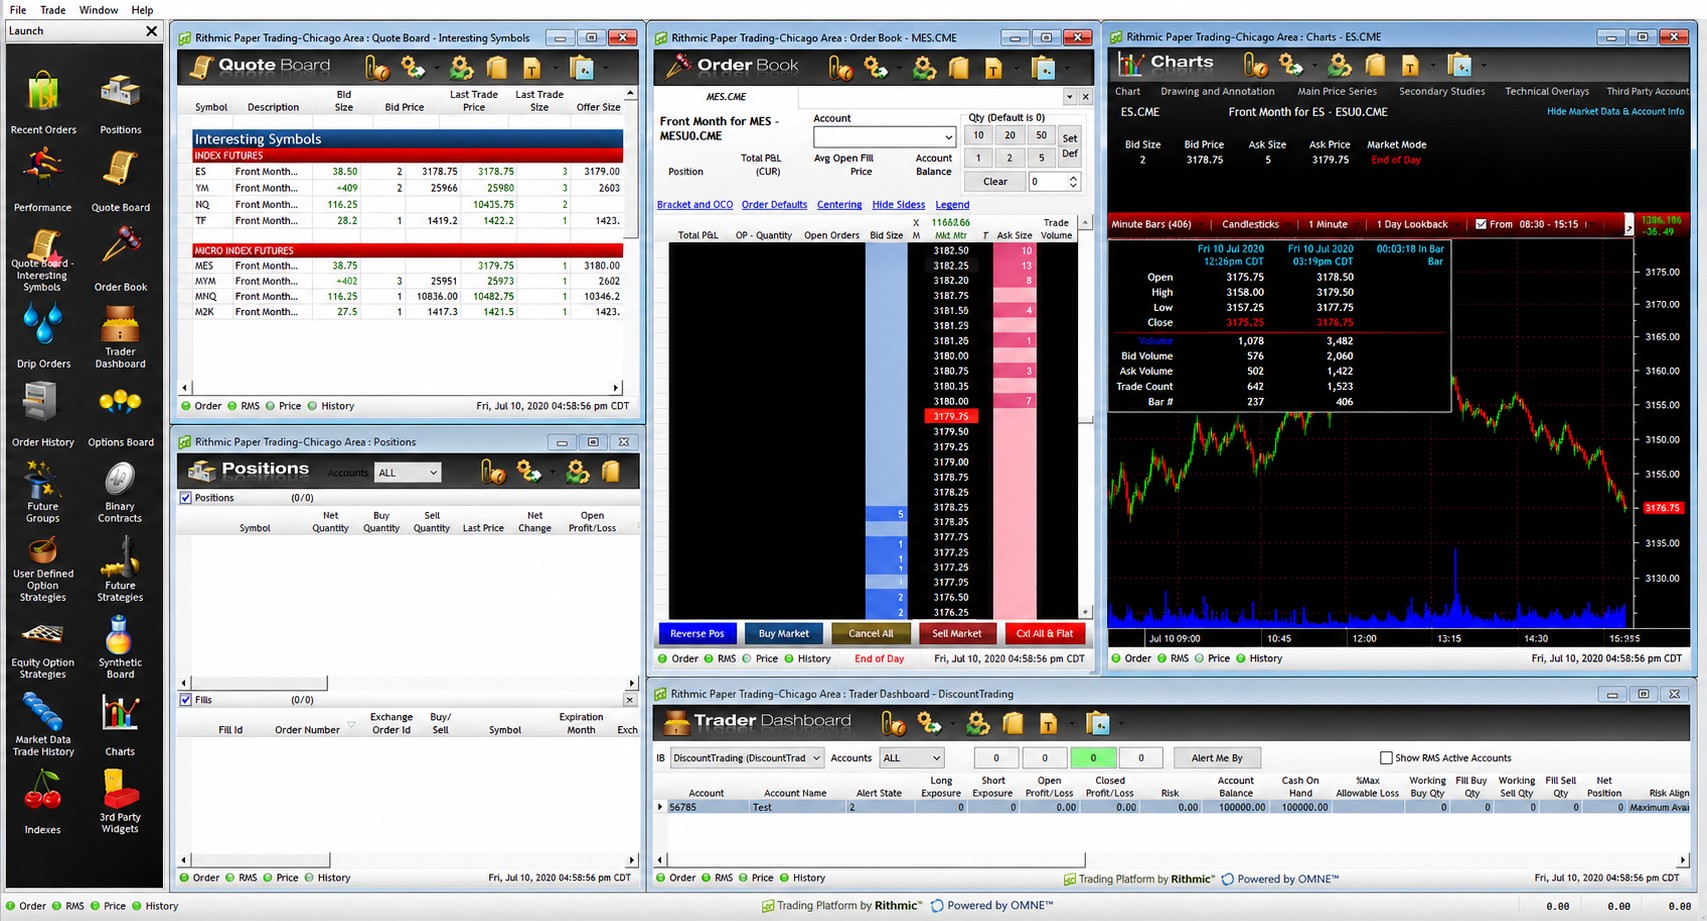The height and width of the screenshot is (921, 1707).
Task: Open Drawing and Annotation chart menu
Action: click(x=1217, y=91)
